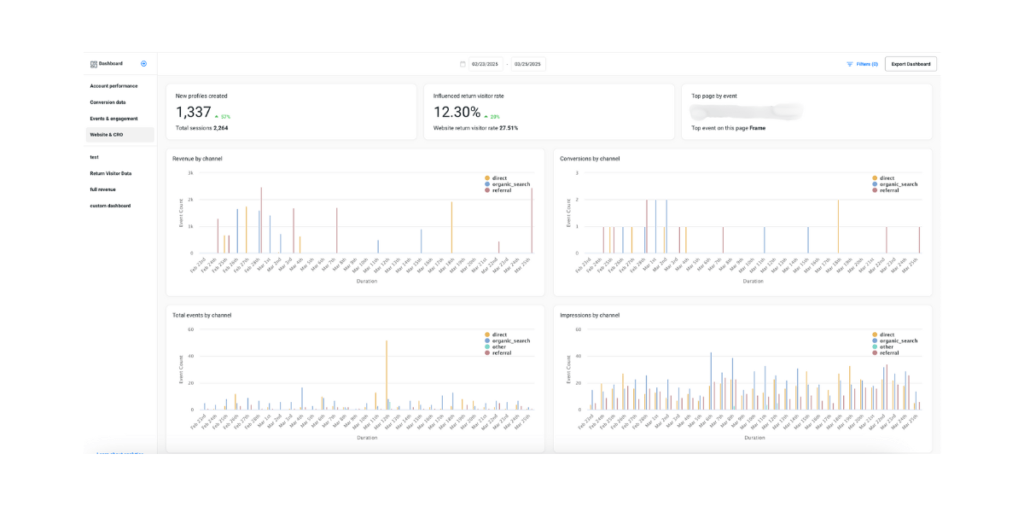Click the Mar 6th organic_search peak bar in Impressions
This screenshot has height=512, width=1024.
[x=711, y=381]
